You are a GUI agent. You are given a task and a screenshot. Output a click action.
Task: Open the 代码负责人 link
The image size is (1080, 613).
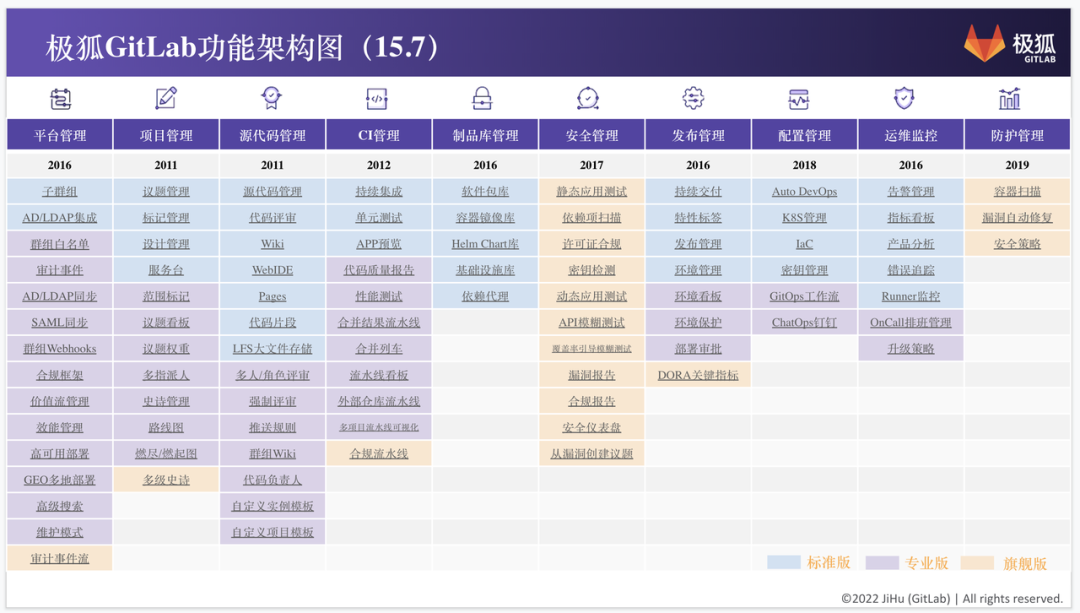click(273, 479)
